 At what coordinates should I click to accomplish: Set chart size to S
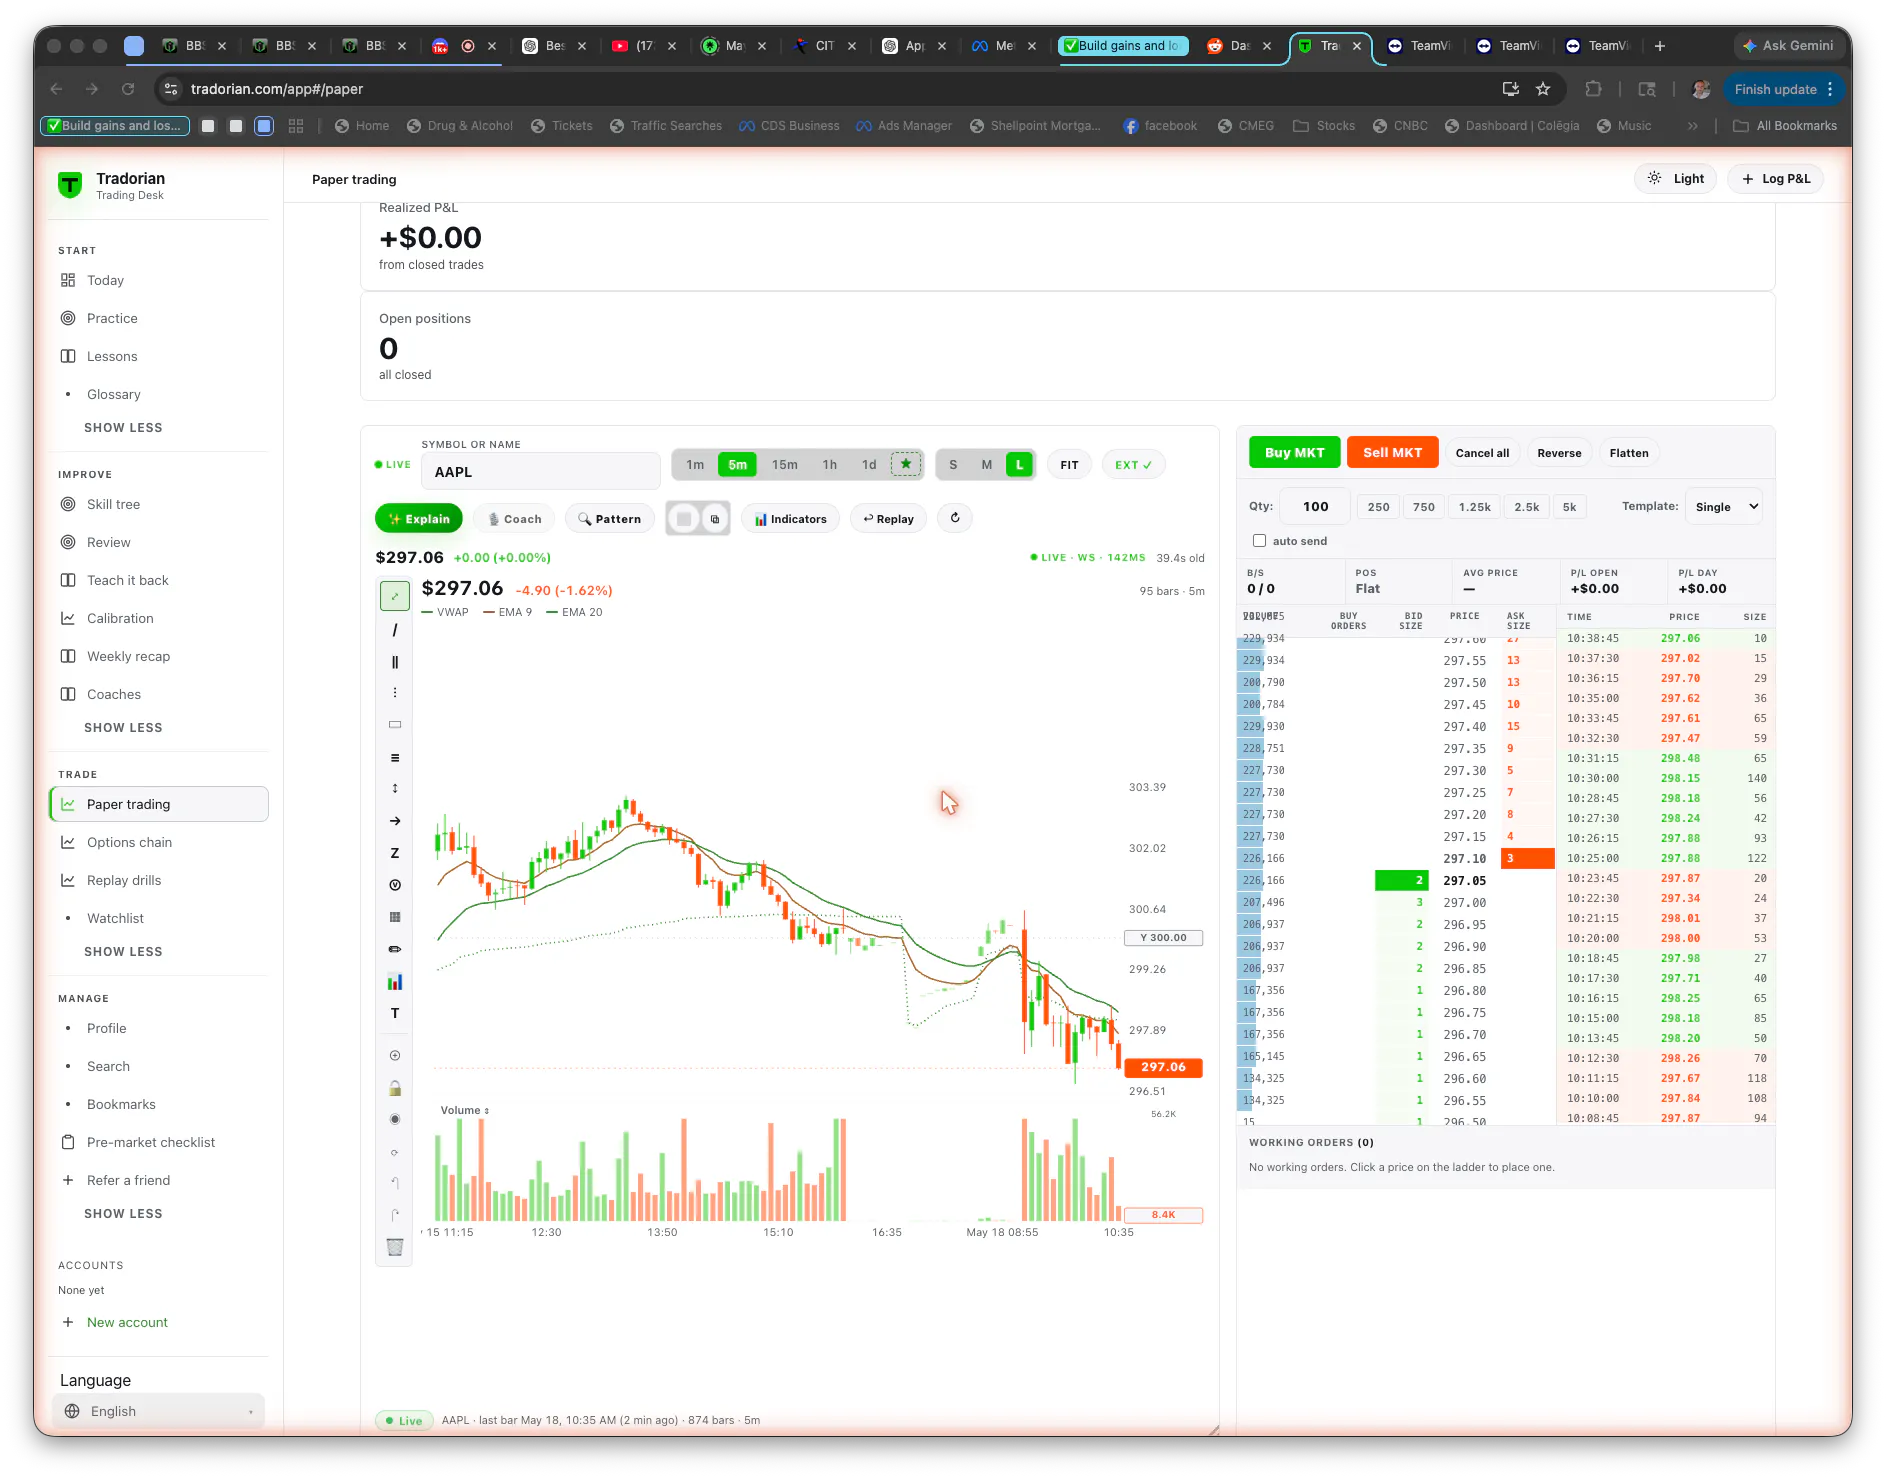pos(953,465)
